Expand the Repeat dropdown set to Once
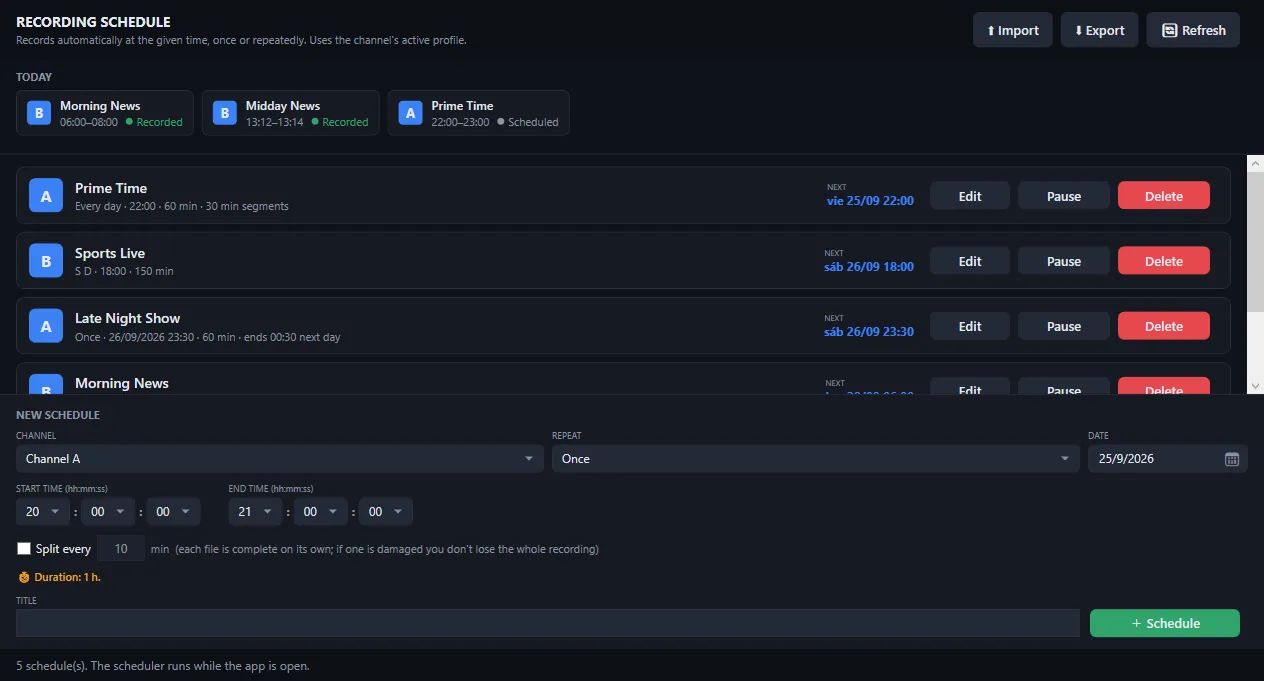 (x=816, y=459)
